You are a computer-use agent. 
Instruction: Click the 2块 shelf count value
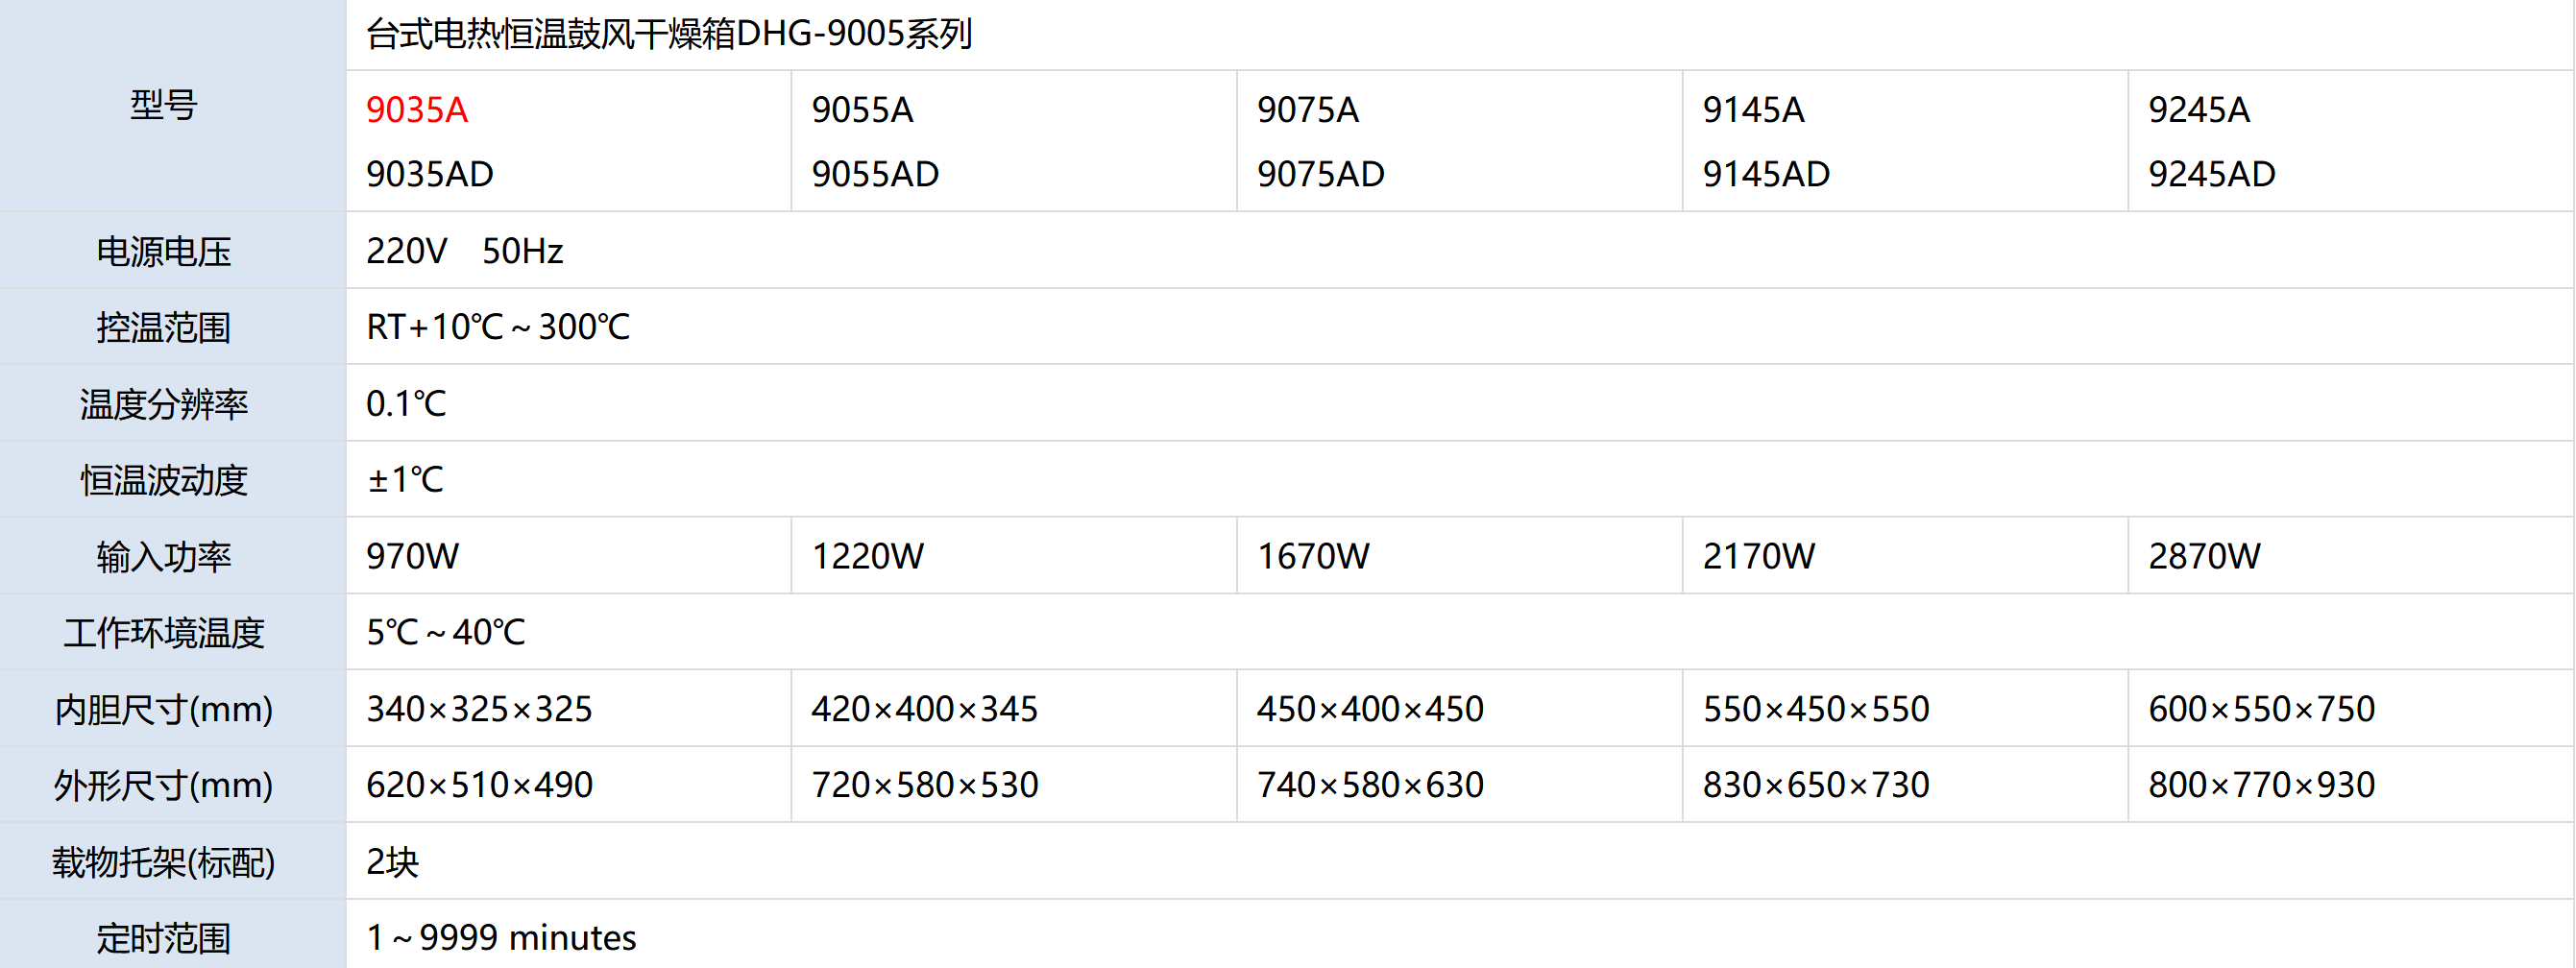coord(393,862)
